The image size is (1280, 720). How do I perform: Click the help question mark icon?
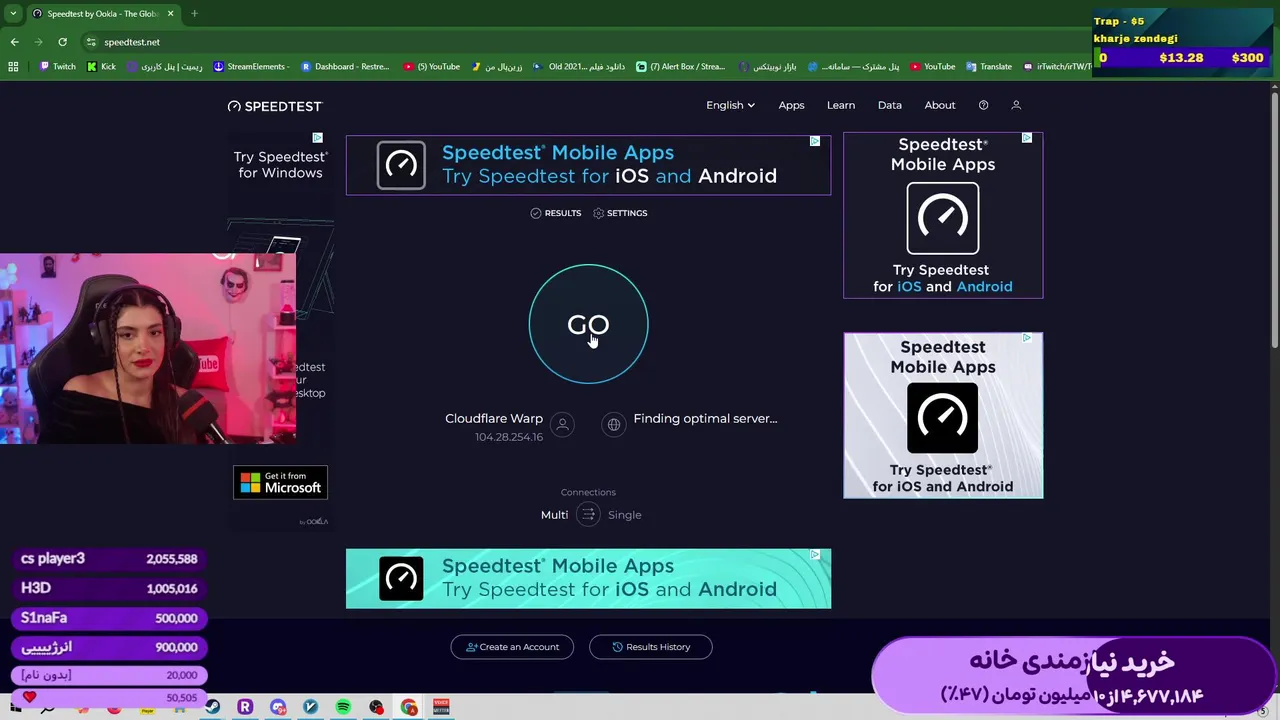pyautogui.click(x=983, y=105)
